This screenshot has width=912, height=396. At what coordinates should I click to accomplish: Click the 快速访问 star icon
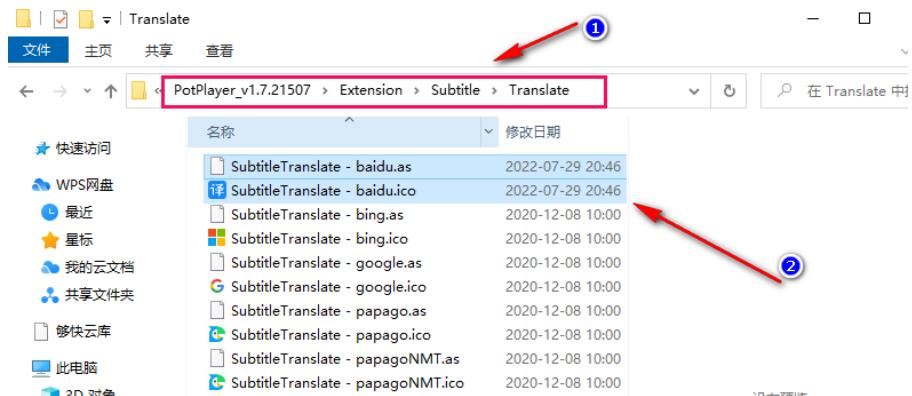(42, 149)
